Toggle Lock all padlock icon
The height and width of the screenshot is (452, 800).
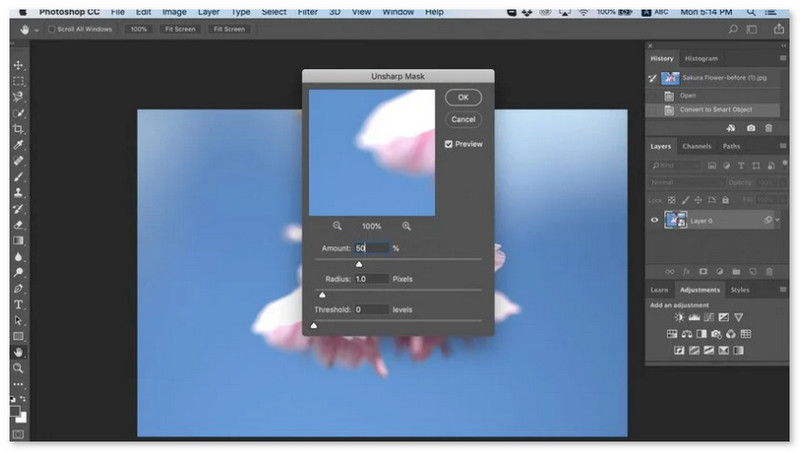tap(726, 200)
